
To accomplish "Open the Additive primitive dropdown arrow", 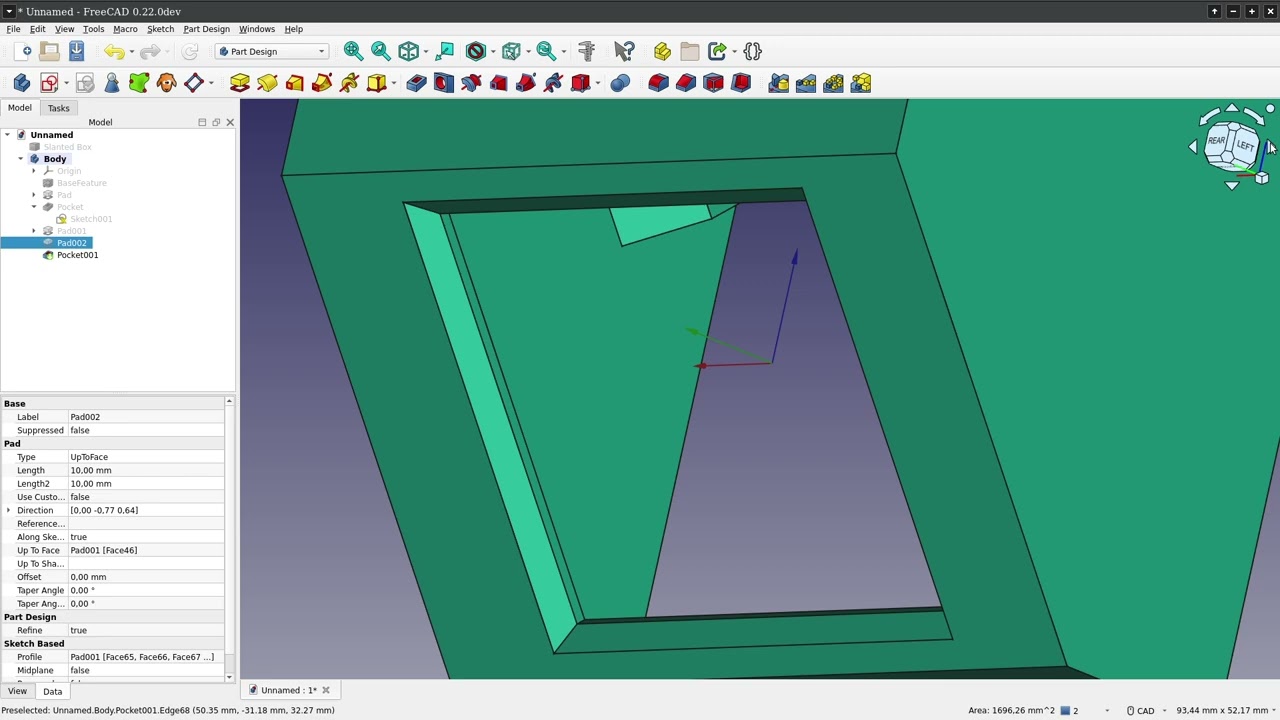I will (x=394, y=83).
